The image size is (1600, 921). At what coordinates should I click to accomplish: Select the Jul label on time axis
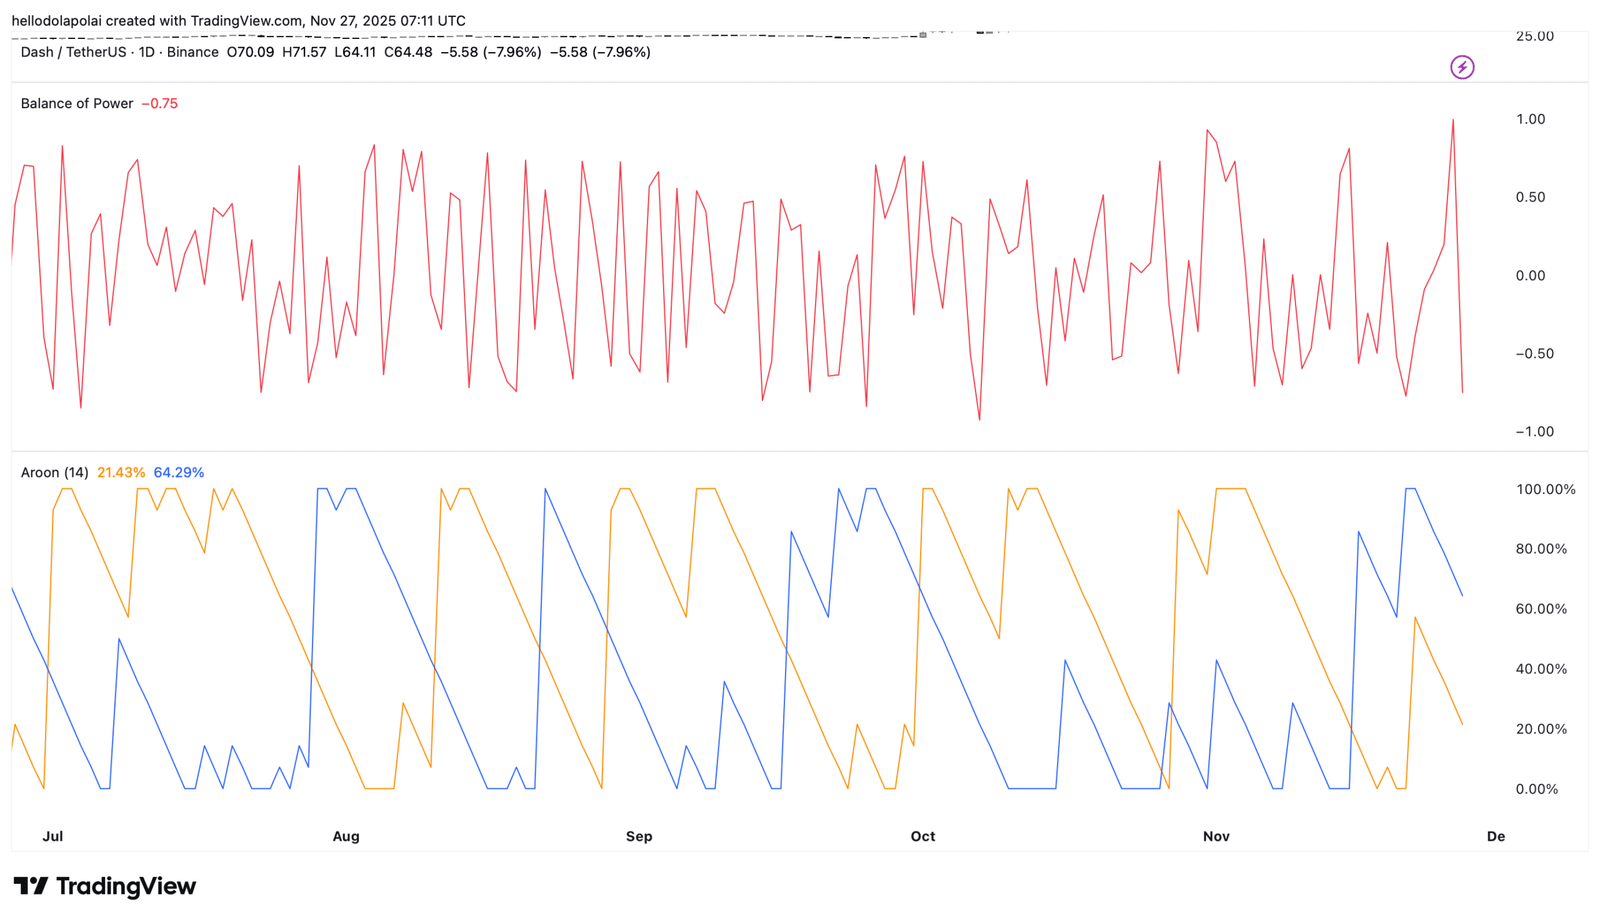tap(53, 837)
